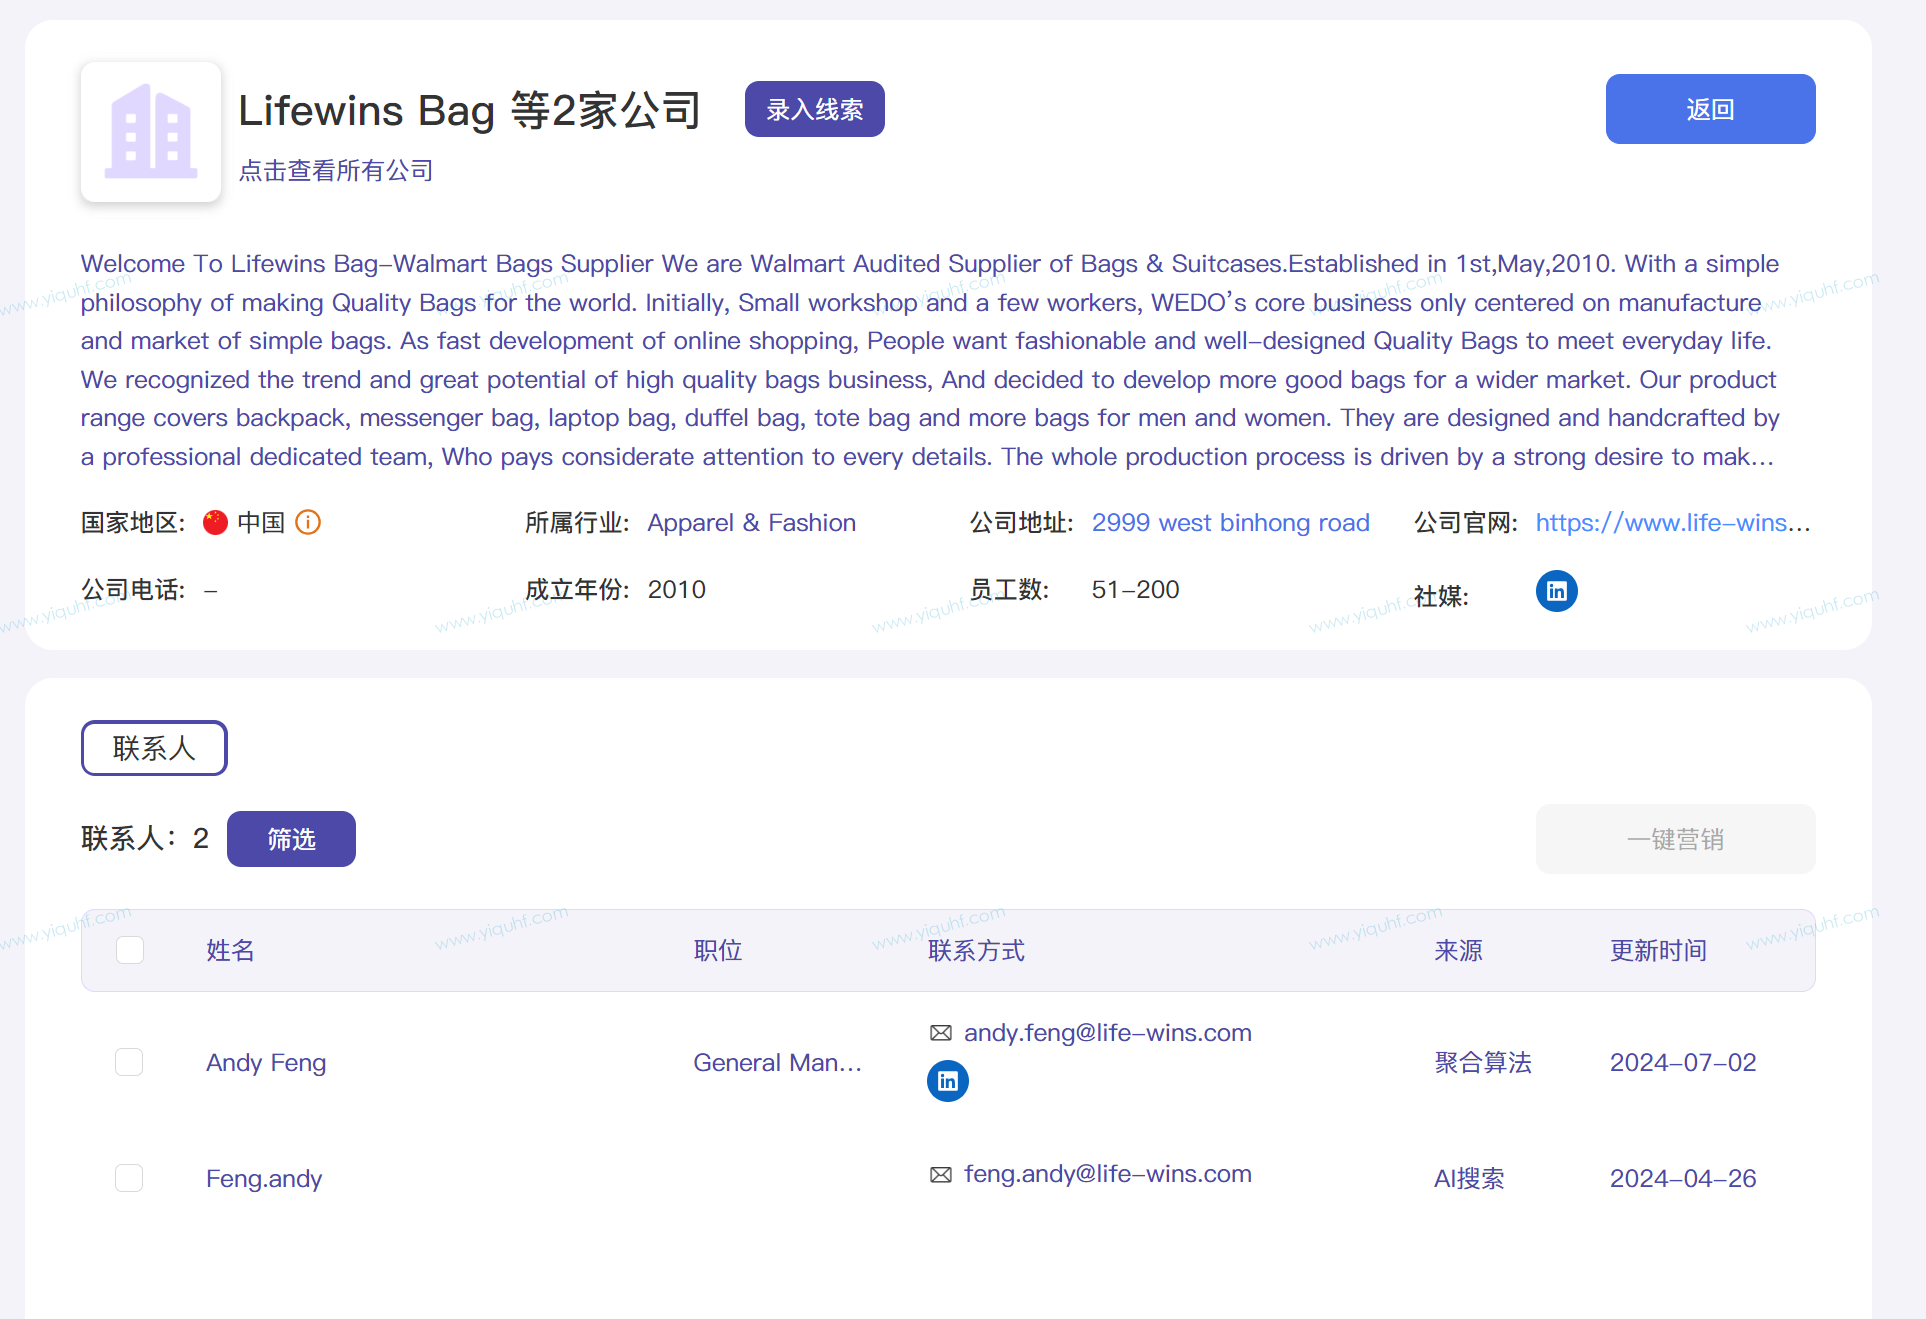Open the company website https://www.life-wins link
Image resolution: width=1926 pixels, height=1319 pixels.
tap(1673, 523)
